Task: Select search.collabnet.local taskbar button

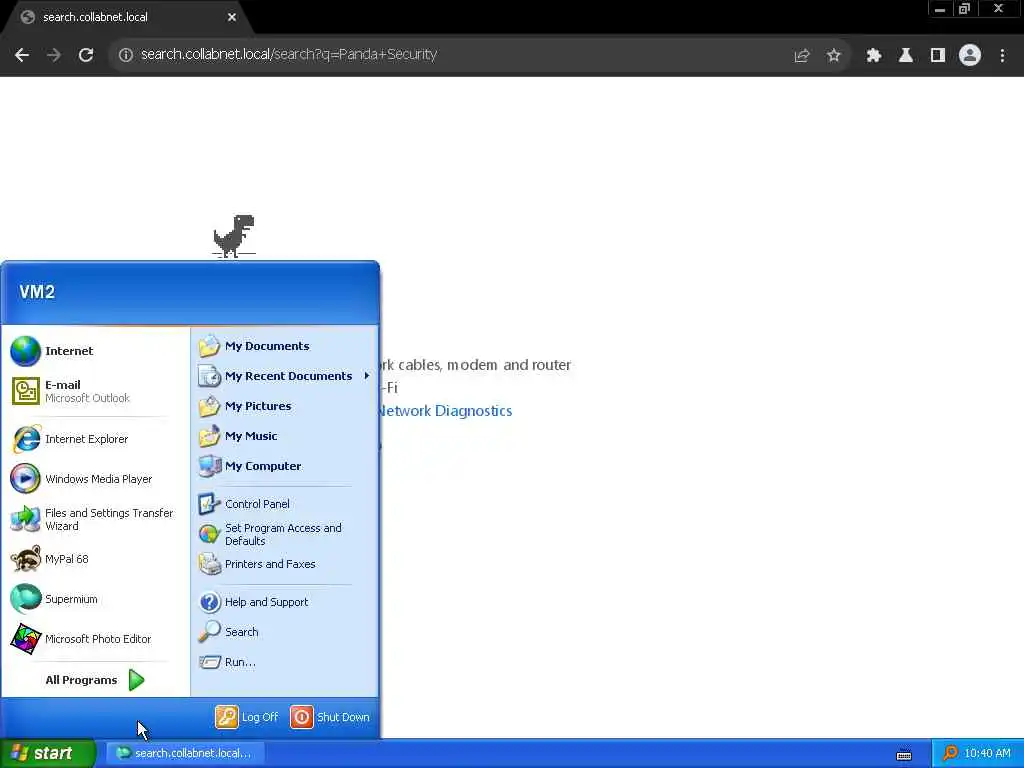Action: (185, 753)
